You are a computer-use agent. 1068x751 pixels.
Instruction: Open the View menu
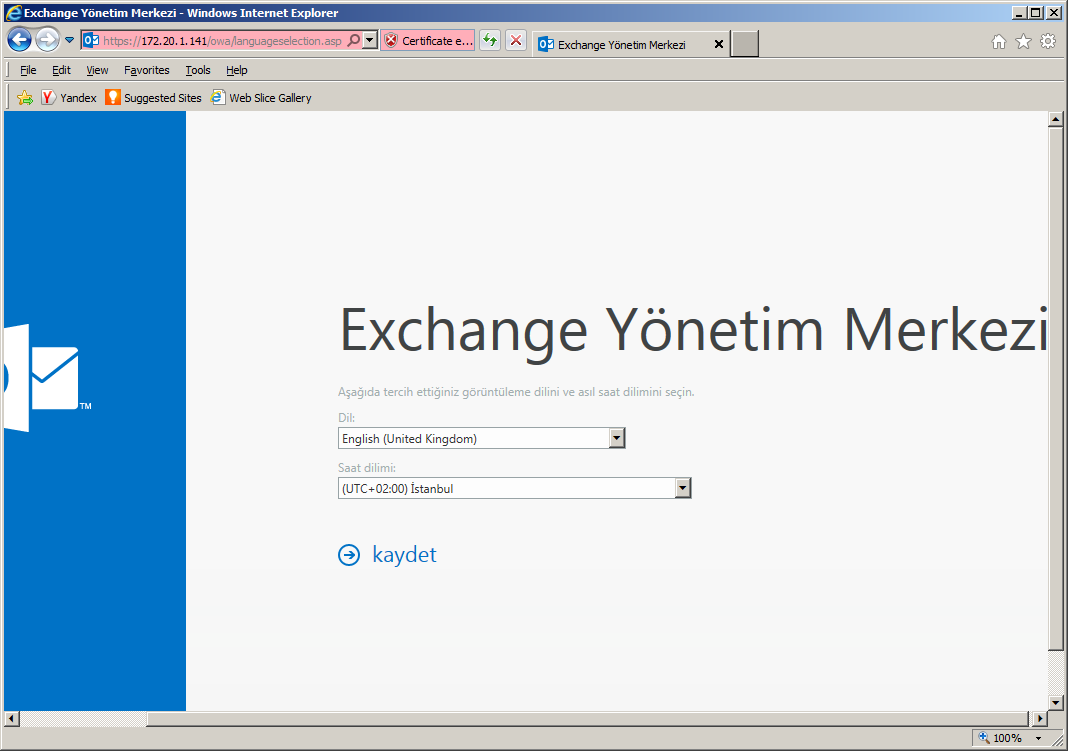tap(97, 70)
